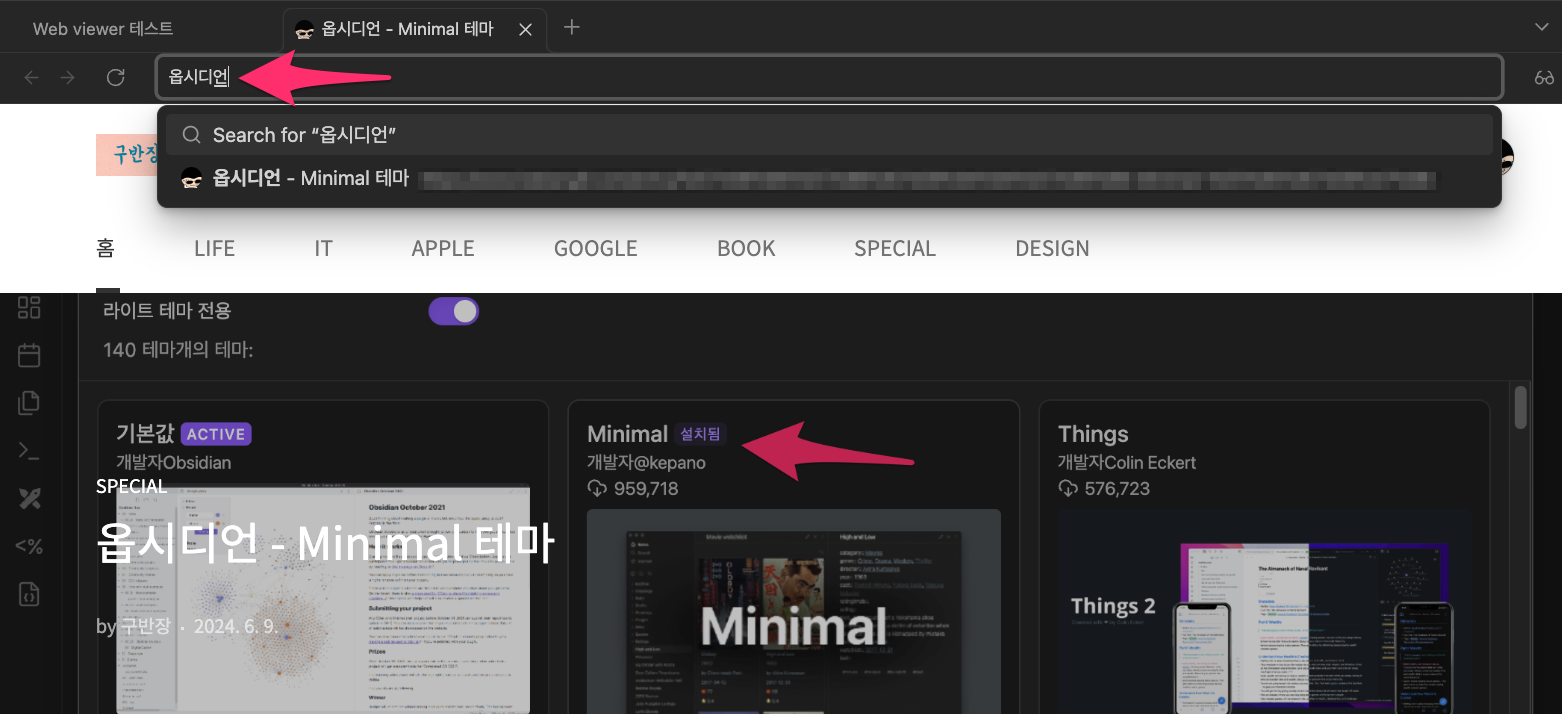The image size is (1562, 714).
Task: Click the ACTIVE badge on 기본값
Action: coord(216,434)
